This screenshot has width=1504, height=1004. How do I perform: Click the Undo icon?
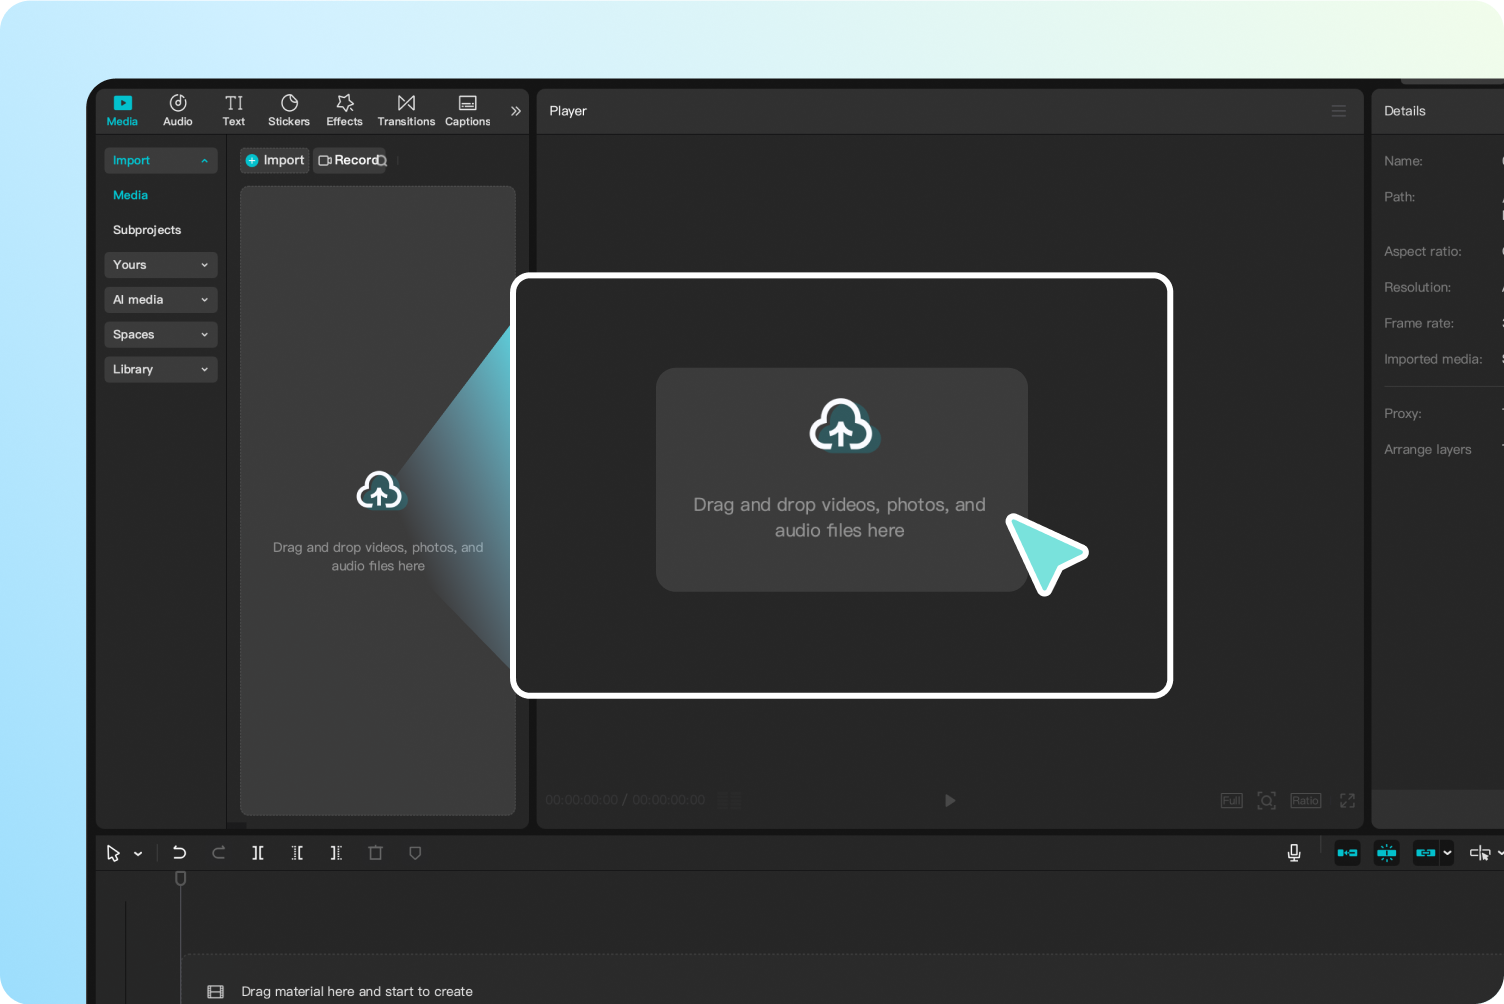coord(179,853)
